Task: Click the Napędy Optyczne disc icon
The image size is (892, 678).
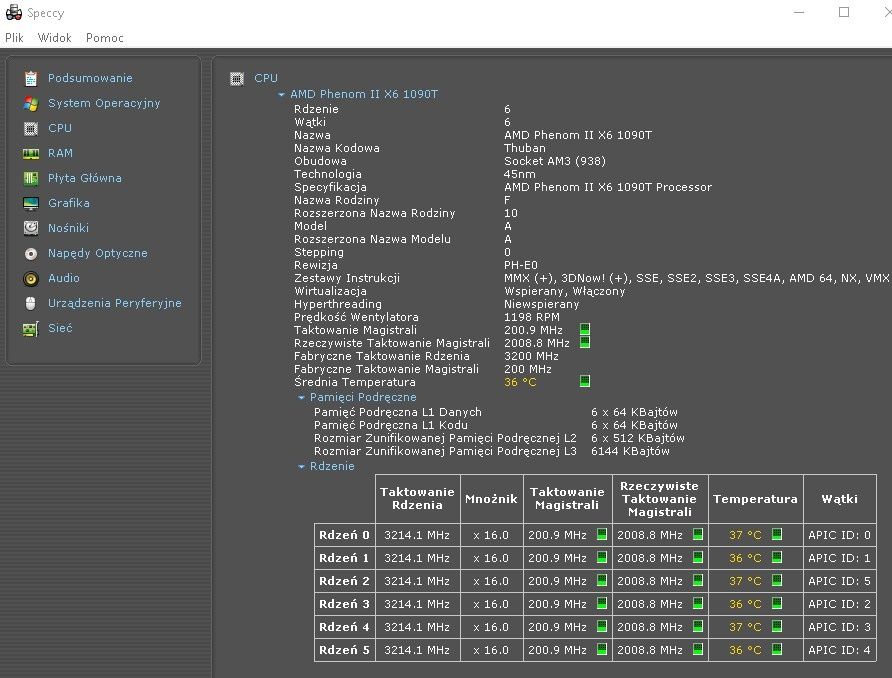Action: click(x=31, y=253)
